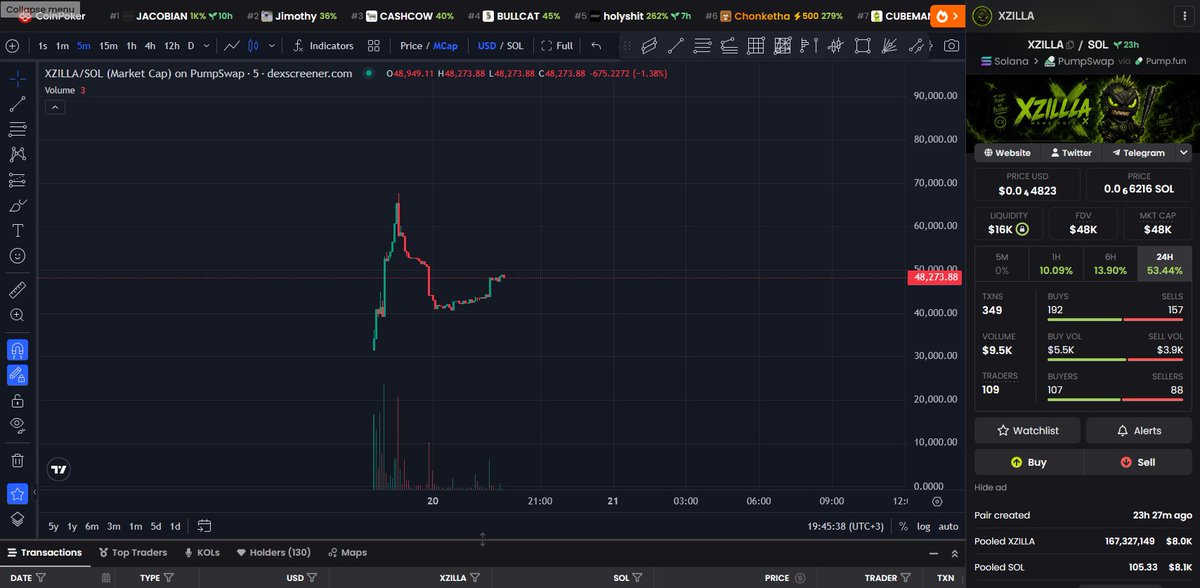Expand the timeframe dropdown arrow
This screenshot has width=1200, height=588.
205,46
